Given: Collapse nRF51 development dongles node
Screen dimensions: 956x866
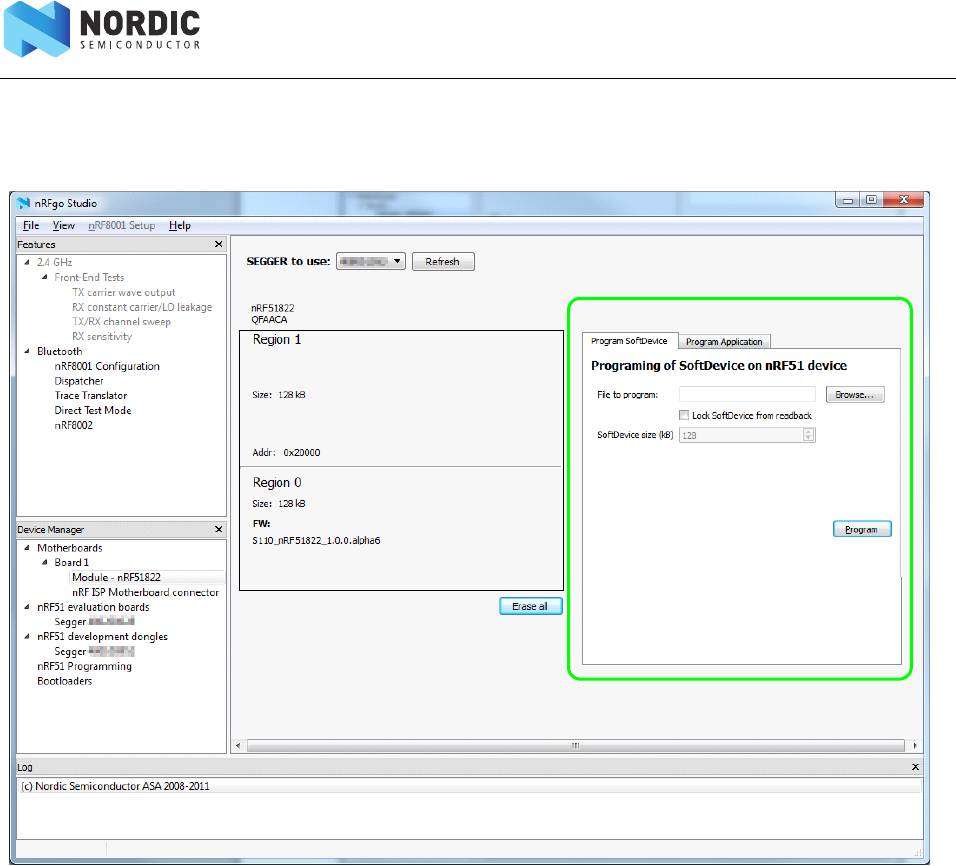Looking at the screenshot, I should coord(27,636).
